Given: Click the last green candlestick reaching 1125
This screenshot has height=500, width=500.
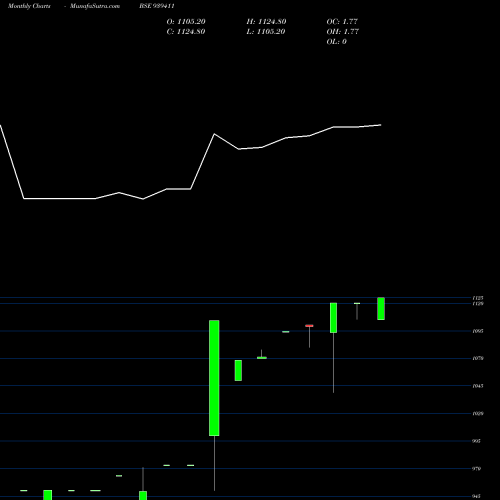Looking at the screenshot, I should pyautogui.click(x=381, y=309).
